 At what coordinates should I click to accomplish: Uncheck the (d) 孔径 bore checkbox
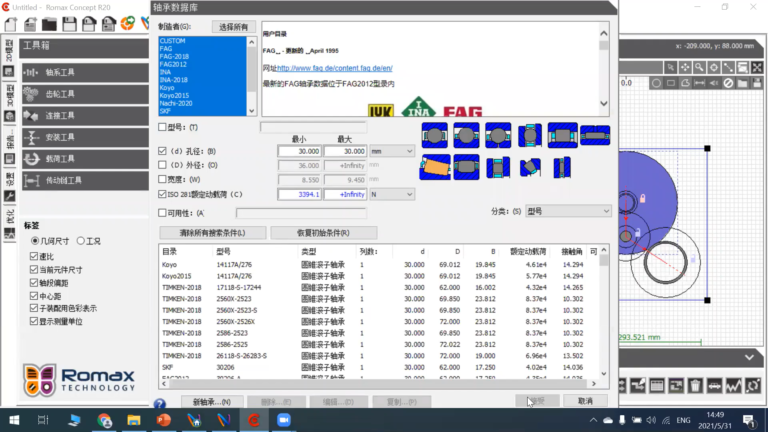pos(162,151)
